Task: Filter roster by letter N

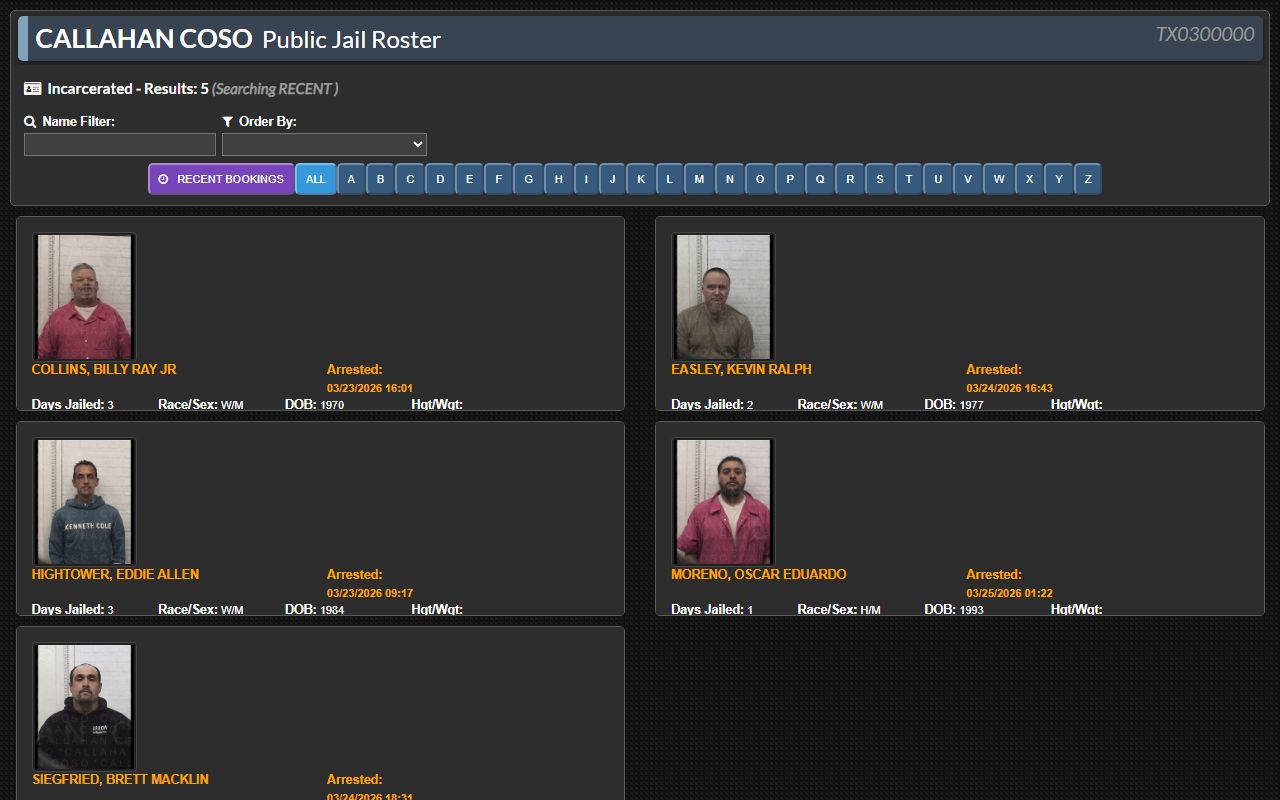Action: tap(730, 179)
